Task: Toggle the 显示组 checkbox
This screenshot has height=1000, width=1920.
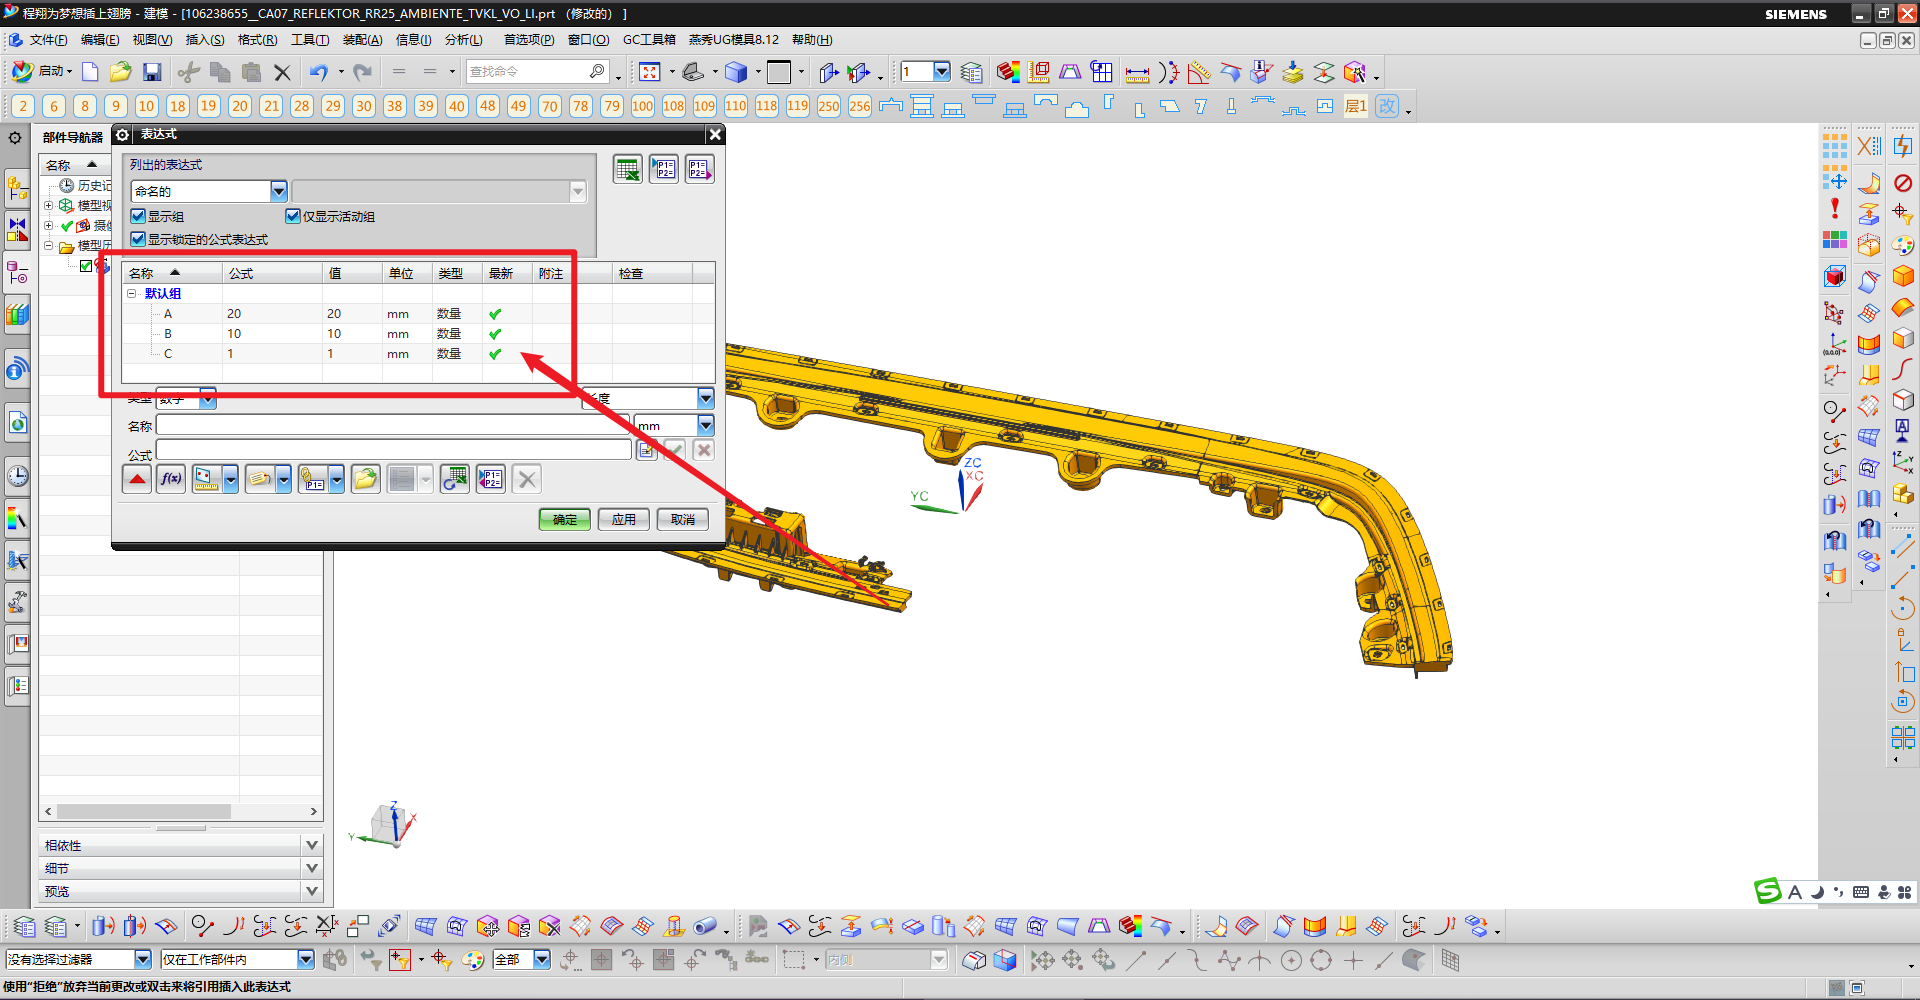Action: pos(138,216)
